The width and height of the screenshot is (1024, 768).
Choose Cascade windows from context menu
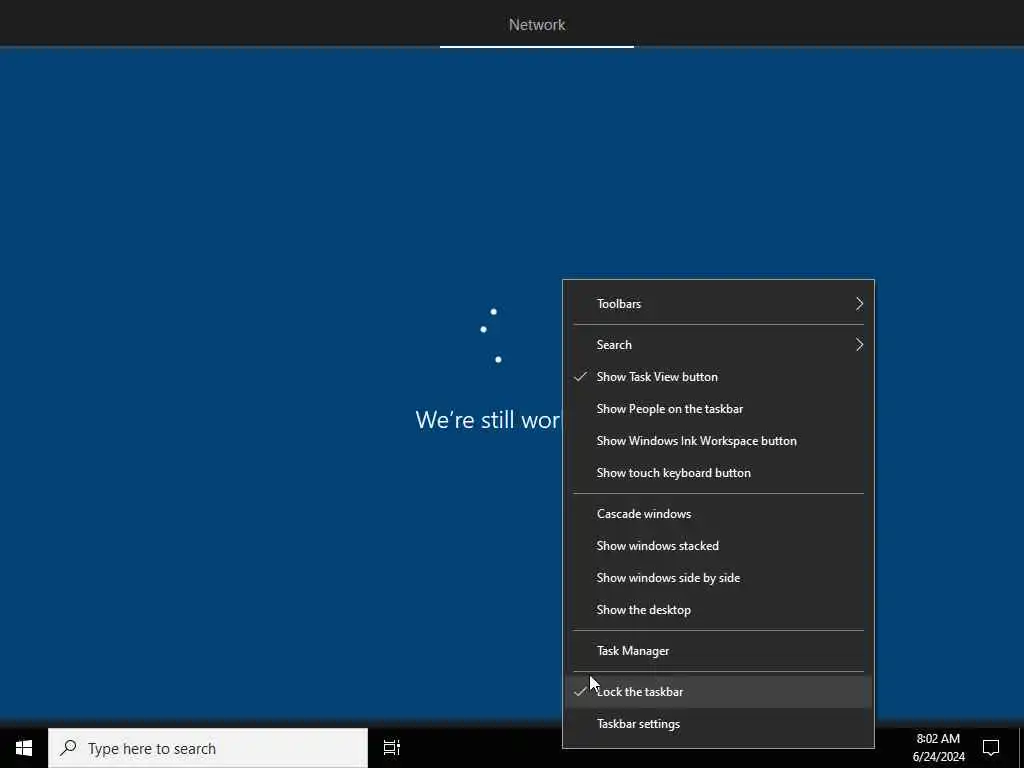(718, 514)
